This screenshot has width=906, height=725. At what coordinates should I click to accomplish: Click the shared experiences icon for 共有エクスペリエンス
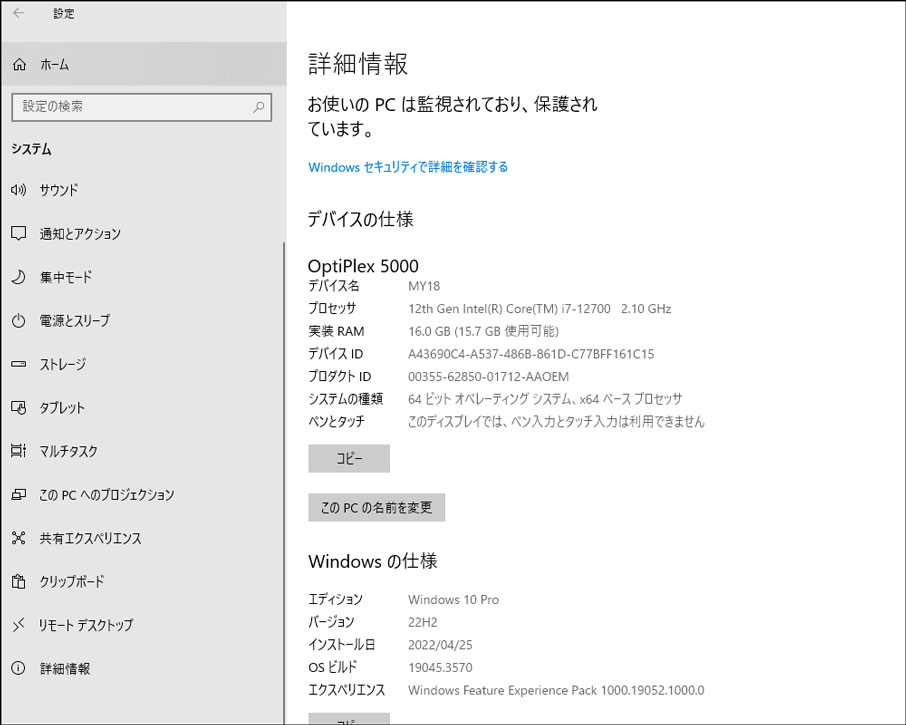click(x=18, y=538)
